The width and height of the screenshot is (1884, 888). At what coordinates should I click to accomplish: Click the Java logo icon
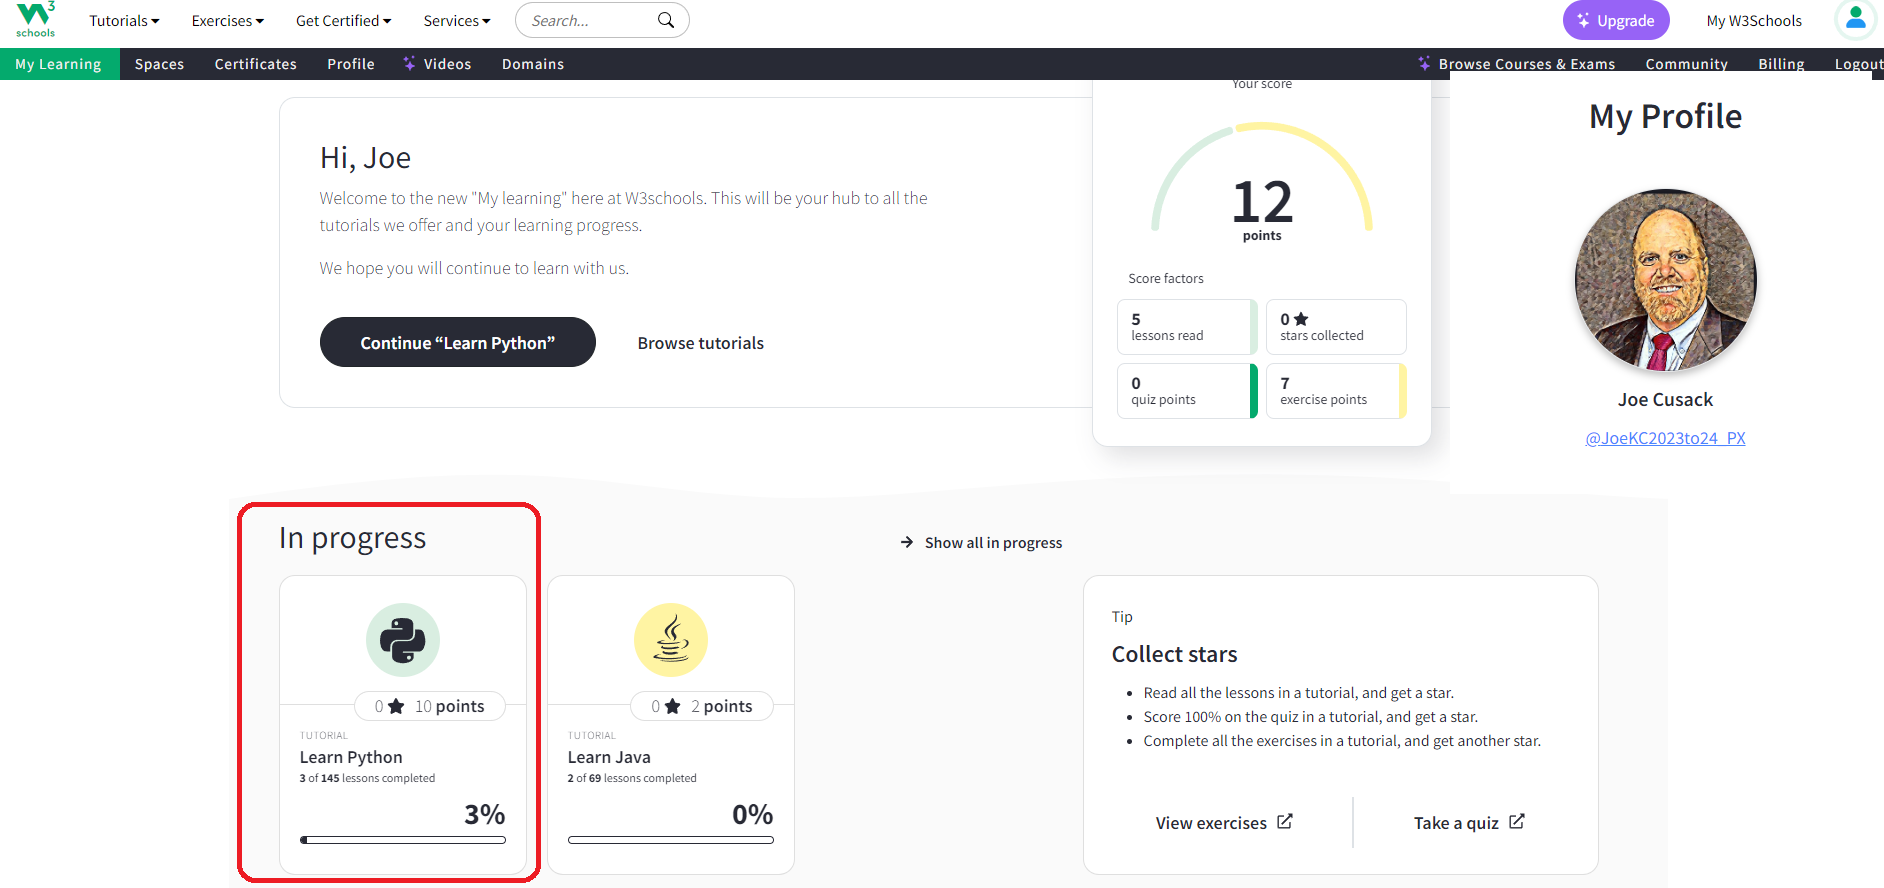coord(671,640)
